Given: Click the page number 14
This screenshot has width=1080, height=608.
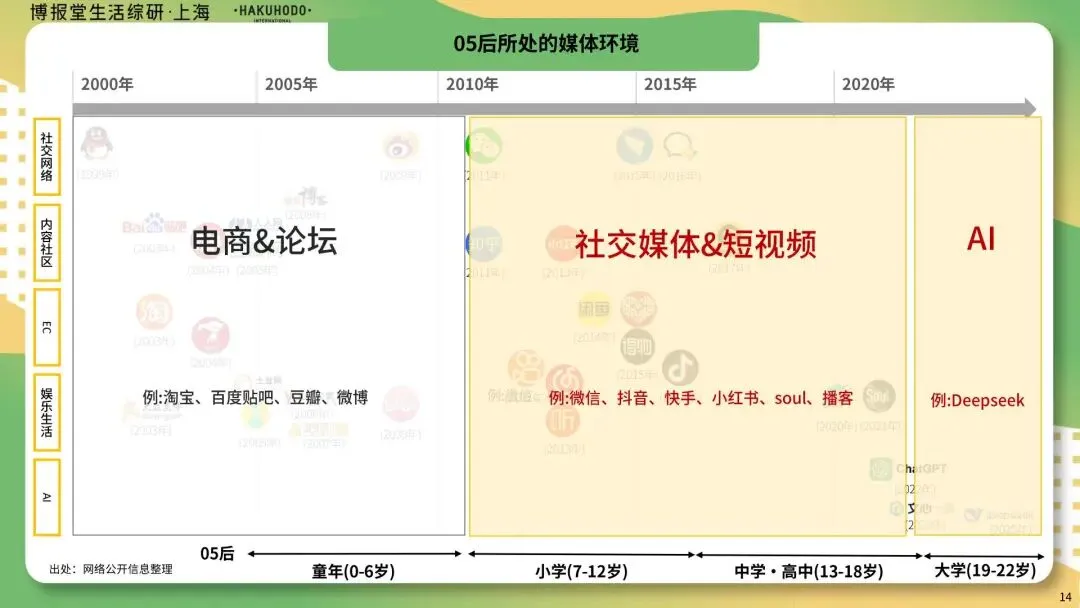Looking at the screenshot, I should [1065, 597].
